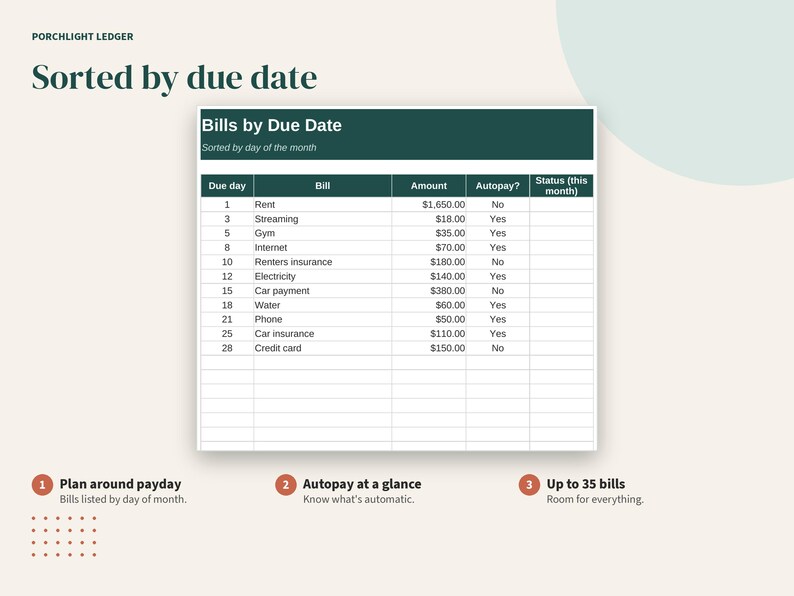Select the 'Water' bill cell
The height and width of the screenshot is (596, 794).
(x=323, y=305)
